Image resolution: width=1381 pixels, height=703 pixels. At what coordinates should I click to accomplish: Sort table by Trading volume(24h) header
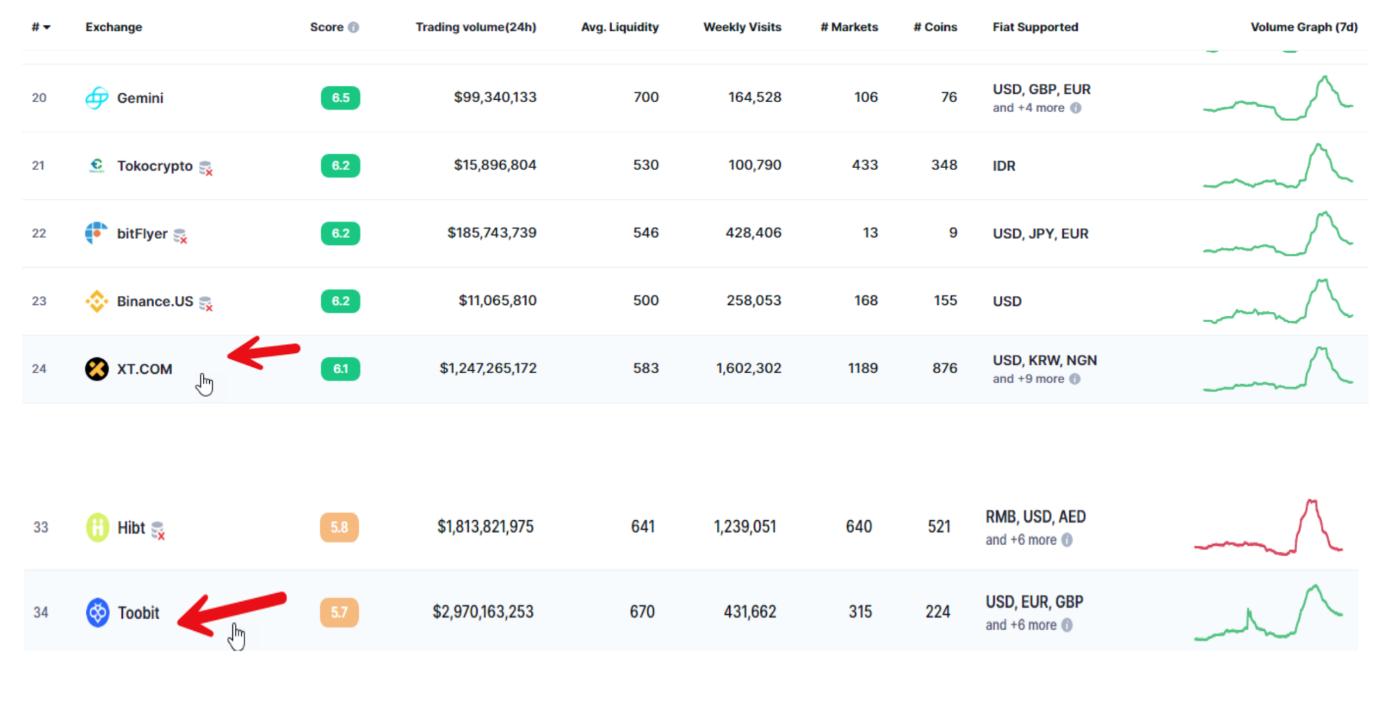(476, 27)
